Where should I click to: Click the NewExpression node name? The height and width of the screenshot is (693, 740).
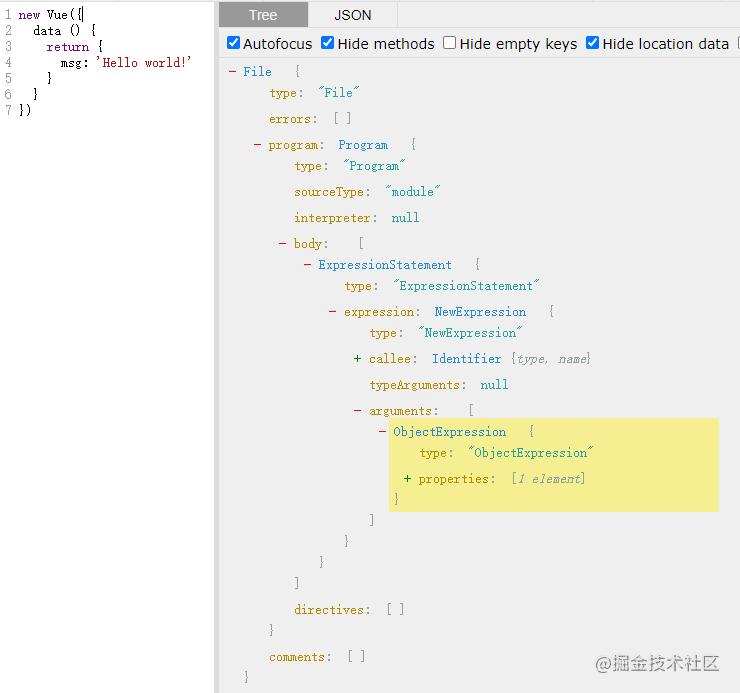coord(480,312)
